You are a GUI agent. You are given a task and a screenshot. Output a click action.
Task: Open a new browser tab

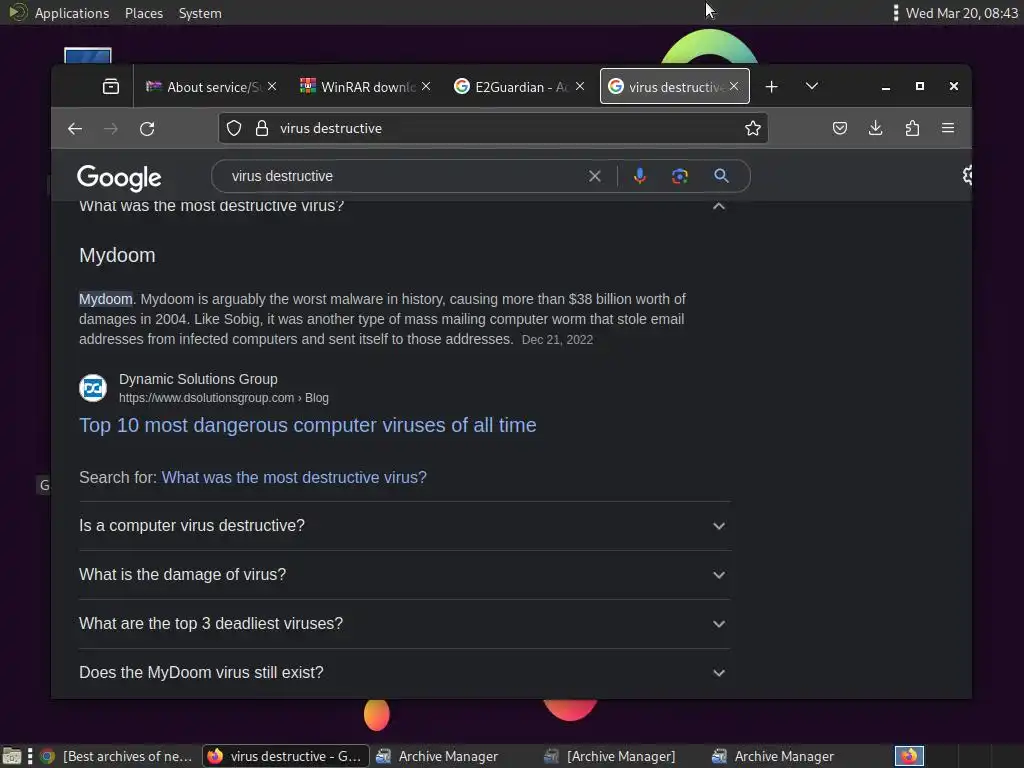pyautogui.click(x=772, y=86)
